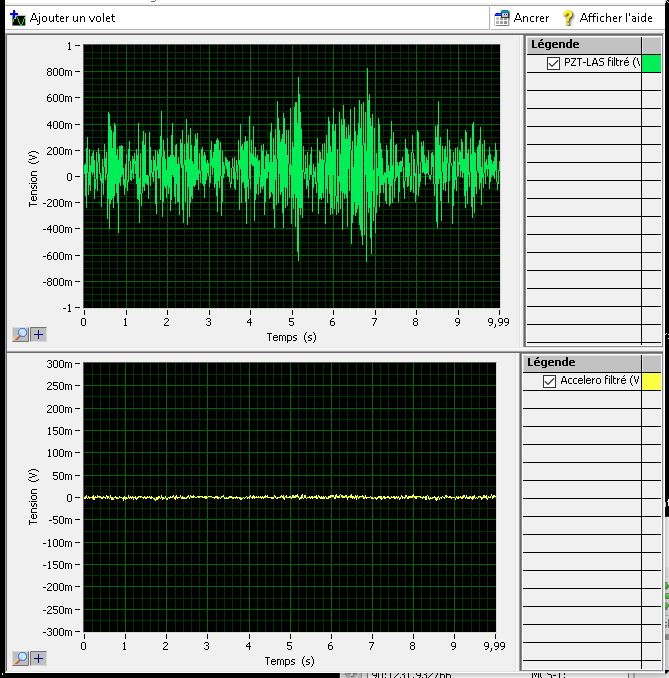Click the green PZT-LAS trace color swatch

651,63
